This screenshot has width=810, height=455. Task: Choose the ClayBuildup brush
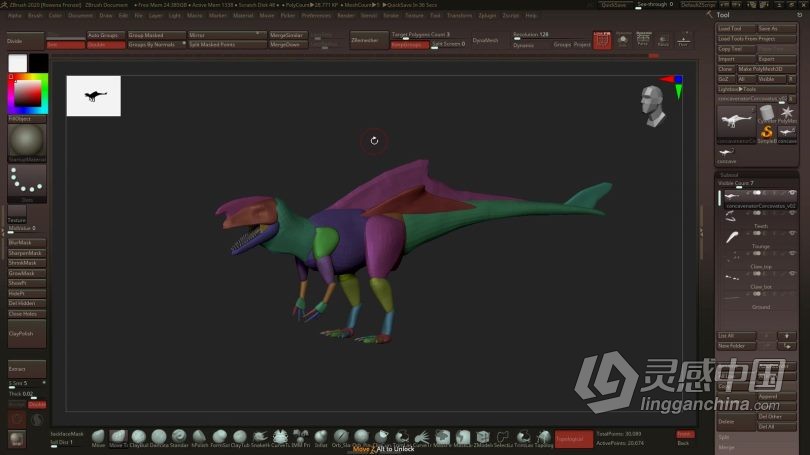pyautogui.click(x=138, y=437)
